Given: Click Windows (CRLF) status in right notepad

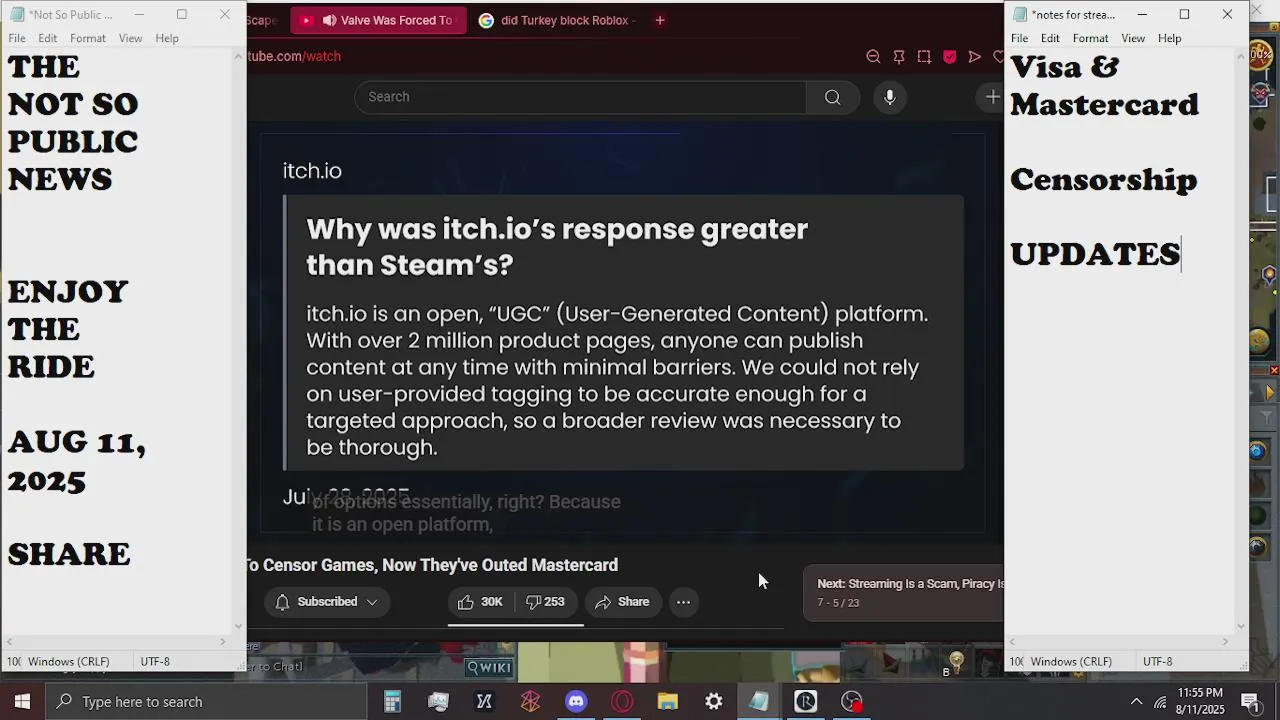Looking at the screenshot, I should click(1071, 662).
